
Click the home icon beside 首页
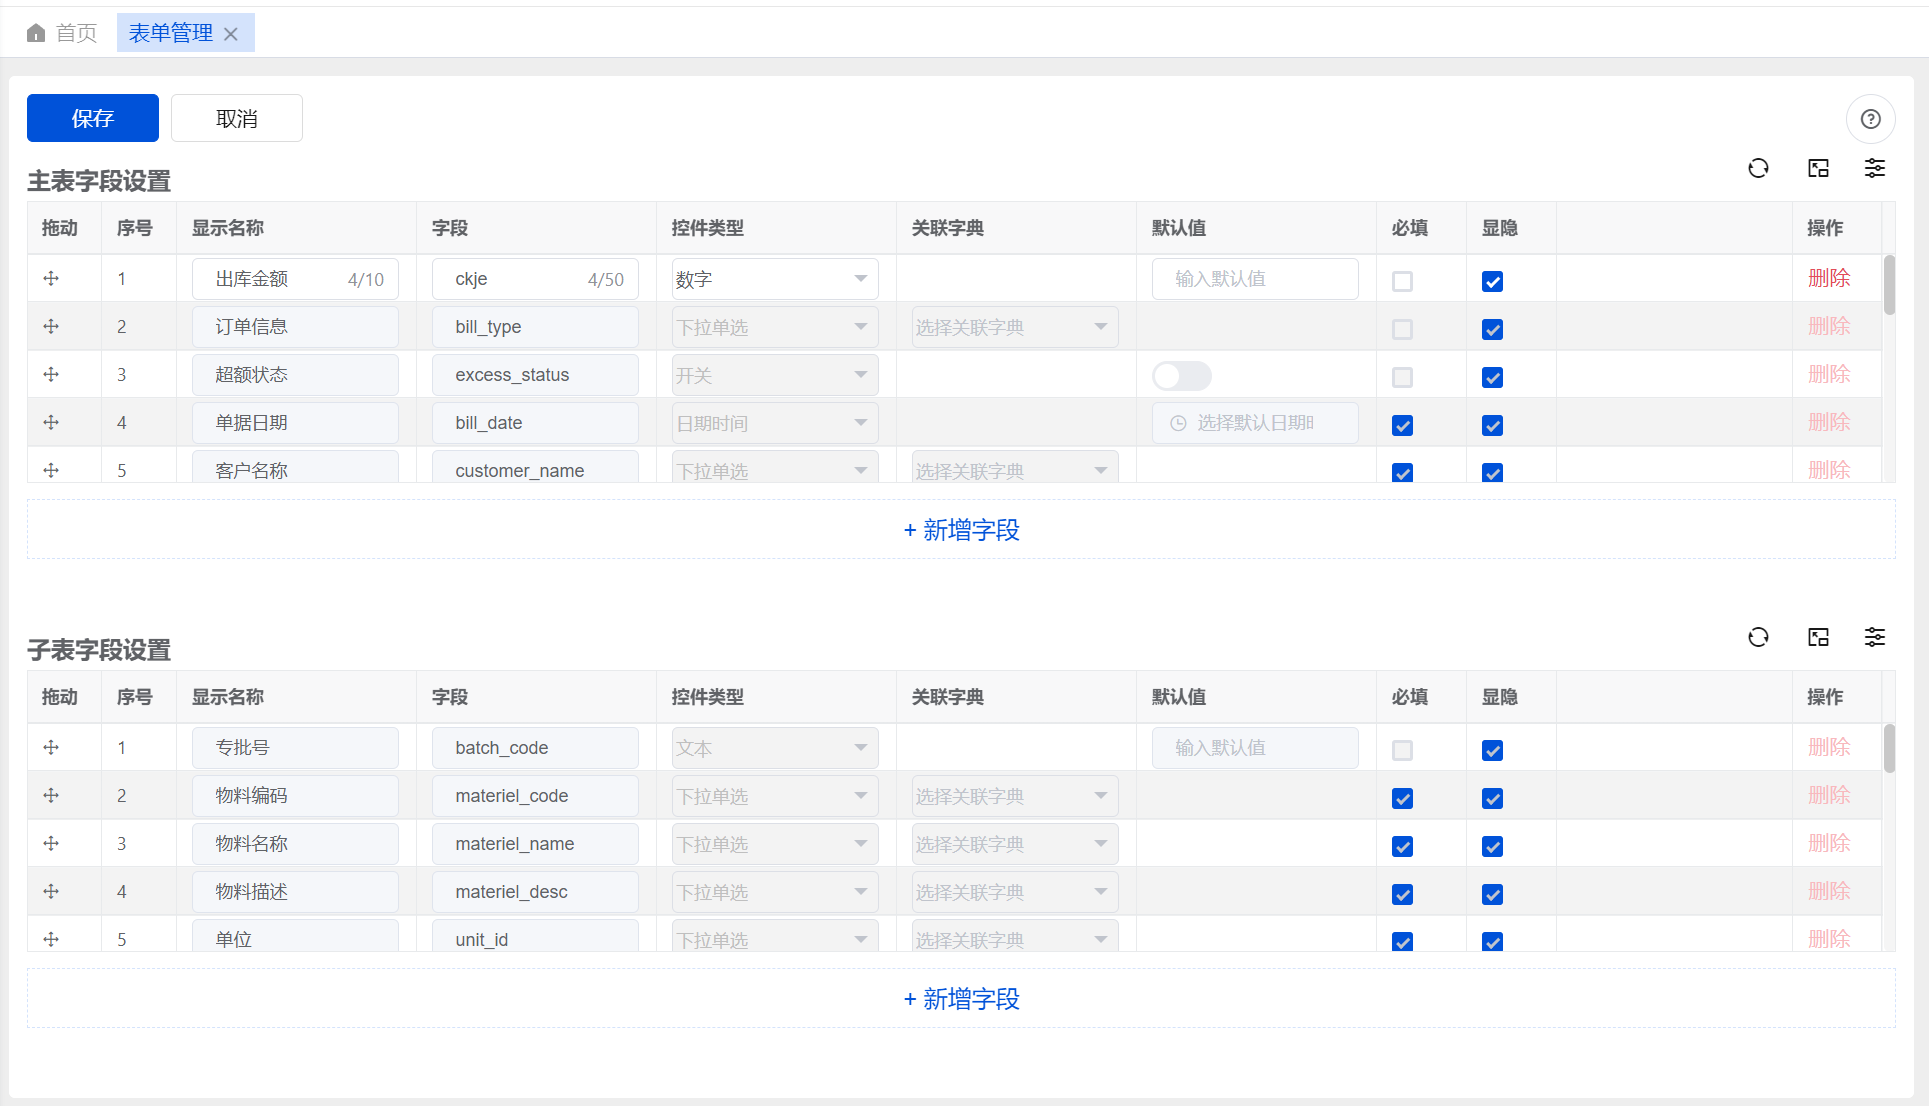coord(36,33)
